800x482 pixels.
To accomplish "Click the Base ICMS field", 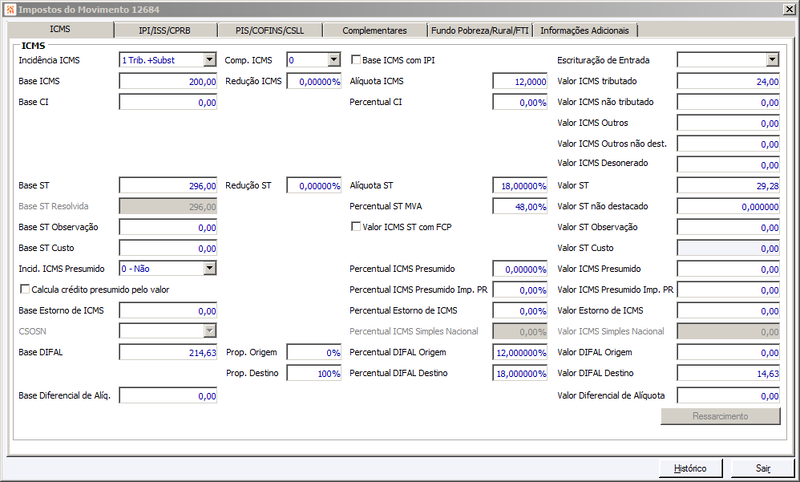I will (168, 81).
